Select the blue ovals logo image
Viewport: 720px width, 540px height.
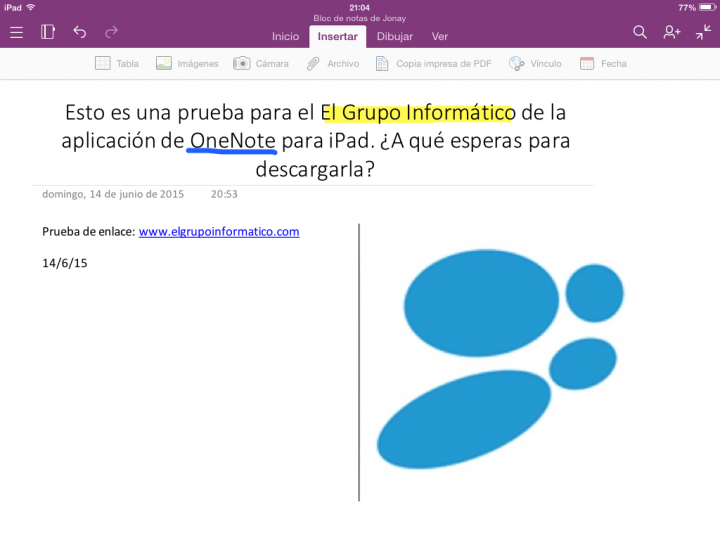pyautogui.click(x=501, y=359)
